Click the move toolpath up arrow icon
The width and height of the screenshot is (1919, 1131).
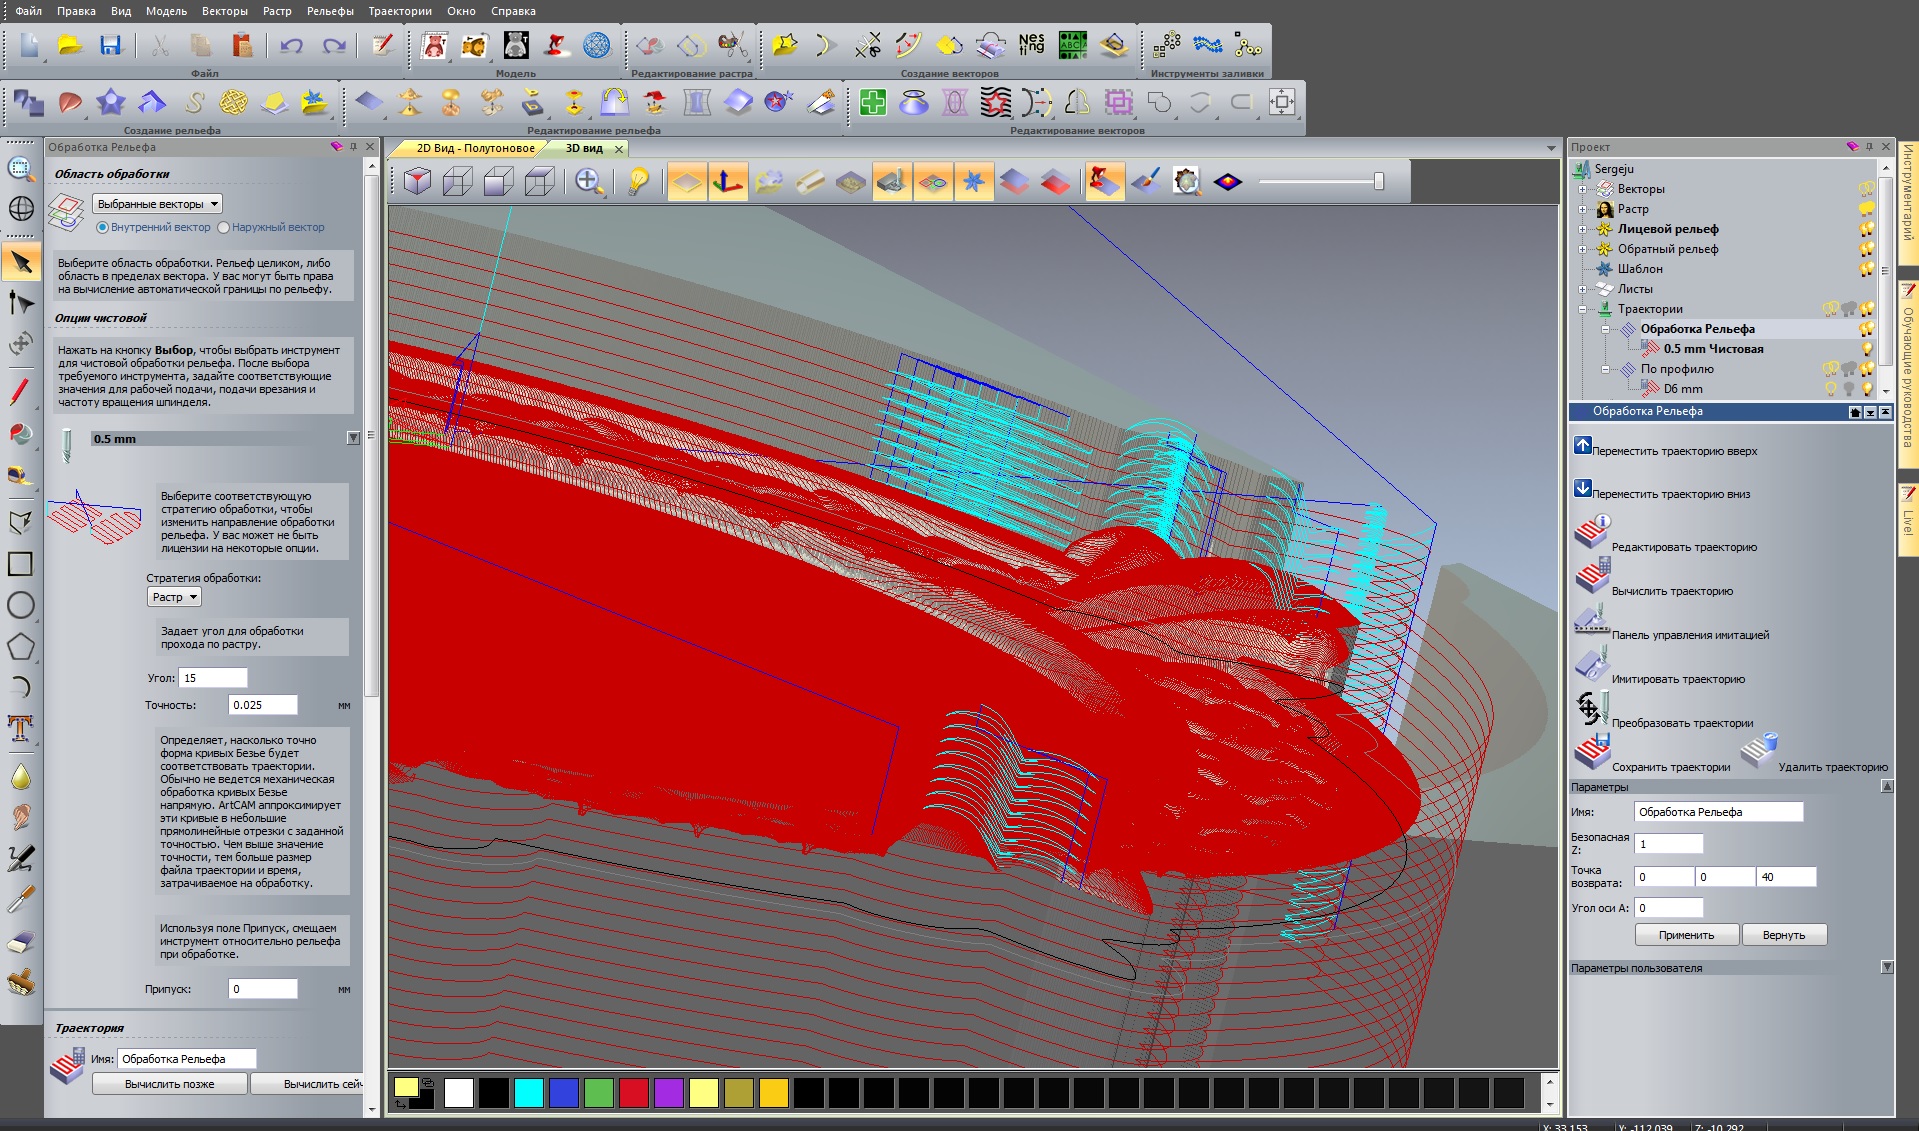coord(1582,446)
